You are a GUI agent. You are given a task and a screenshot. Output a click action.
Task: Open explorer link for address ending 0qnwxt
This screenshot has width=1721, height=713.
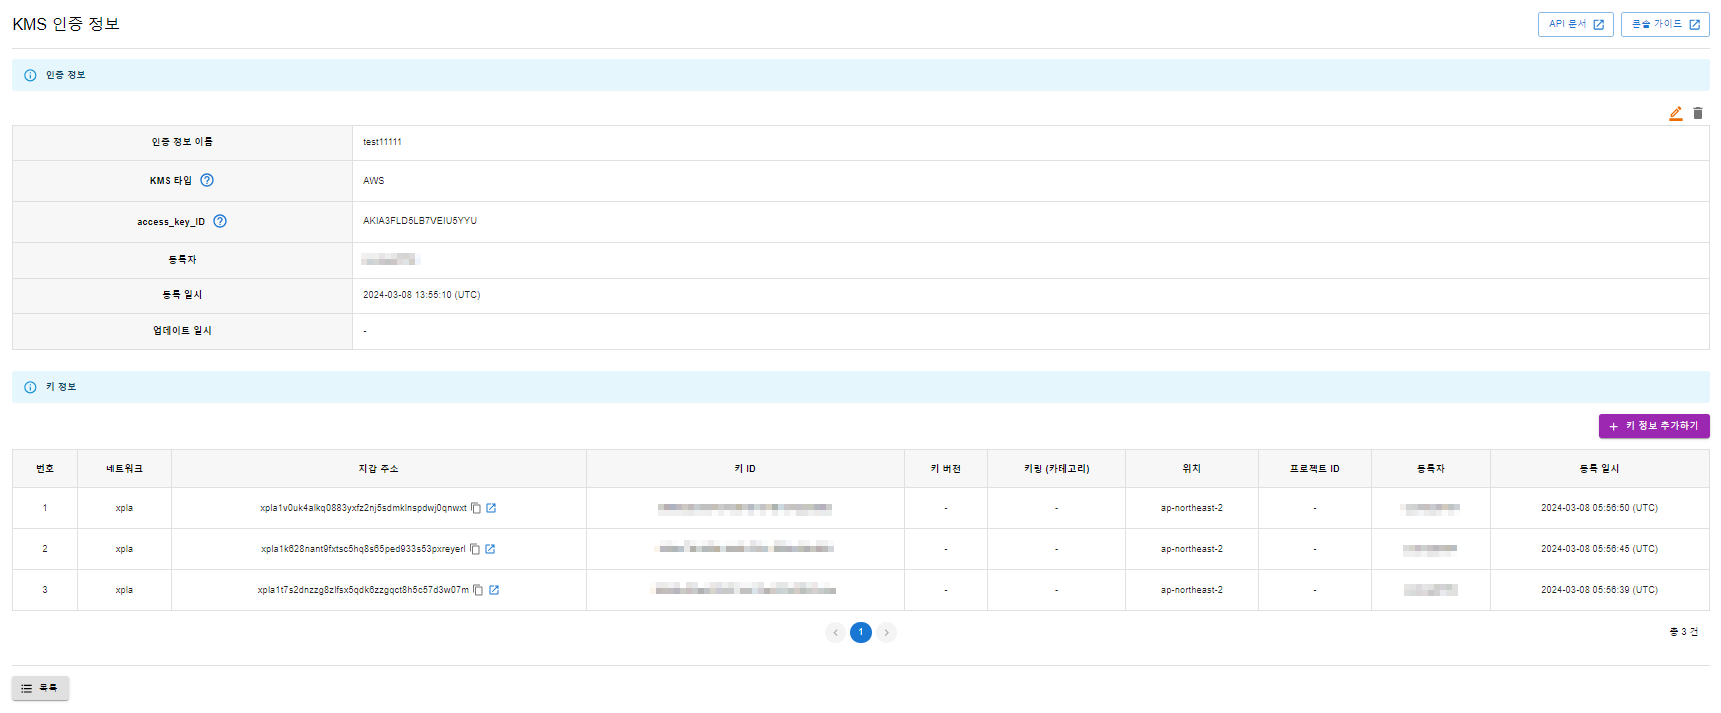(491, 508)
